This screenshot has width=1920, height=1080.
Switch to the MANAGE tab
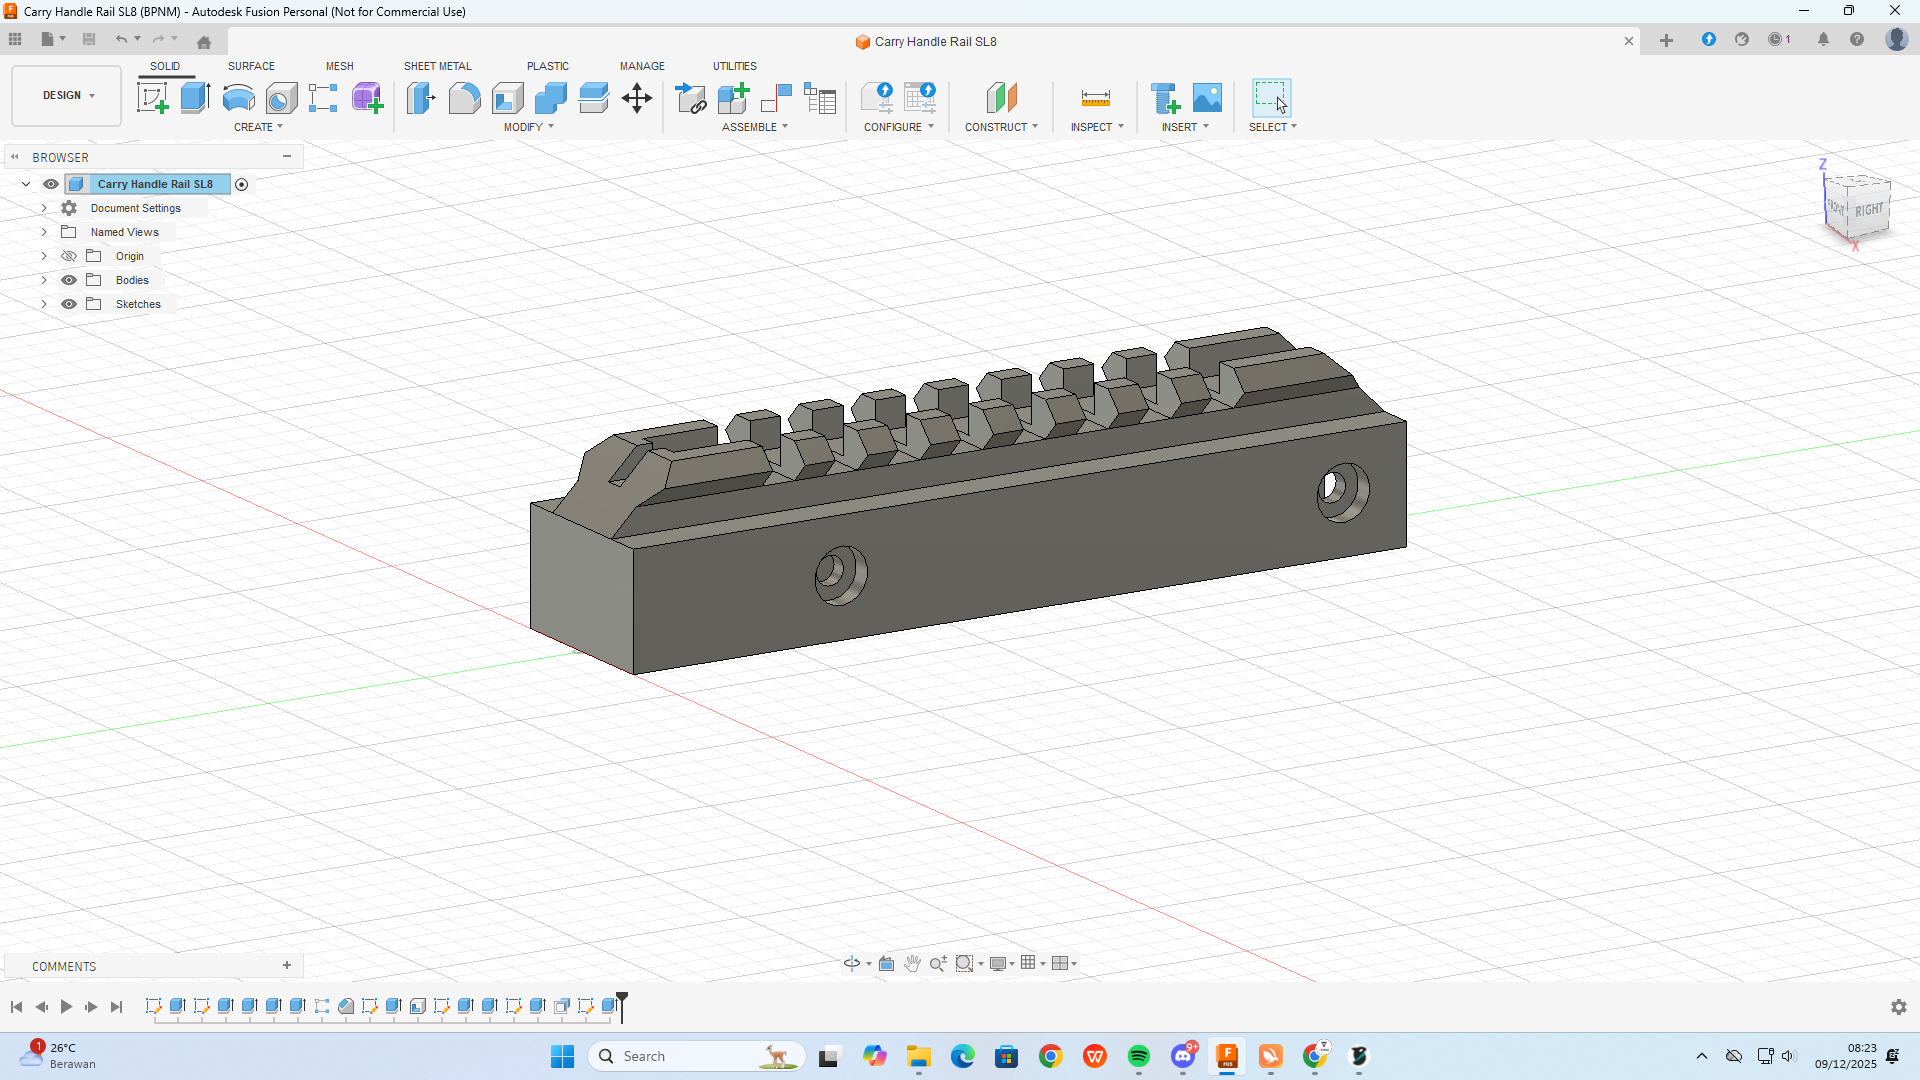coord(642,66)
